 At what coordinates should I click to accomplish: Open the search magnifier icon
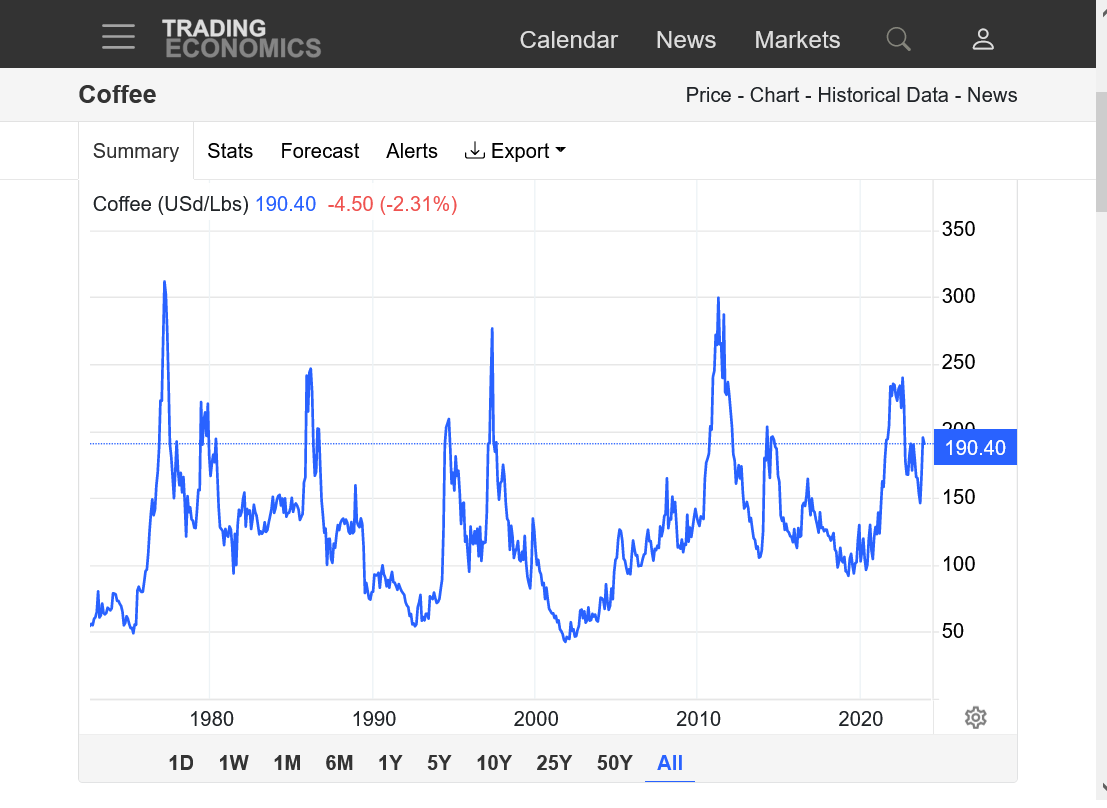coord(898,39)
